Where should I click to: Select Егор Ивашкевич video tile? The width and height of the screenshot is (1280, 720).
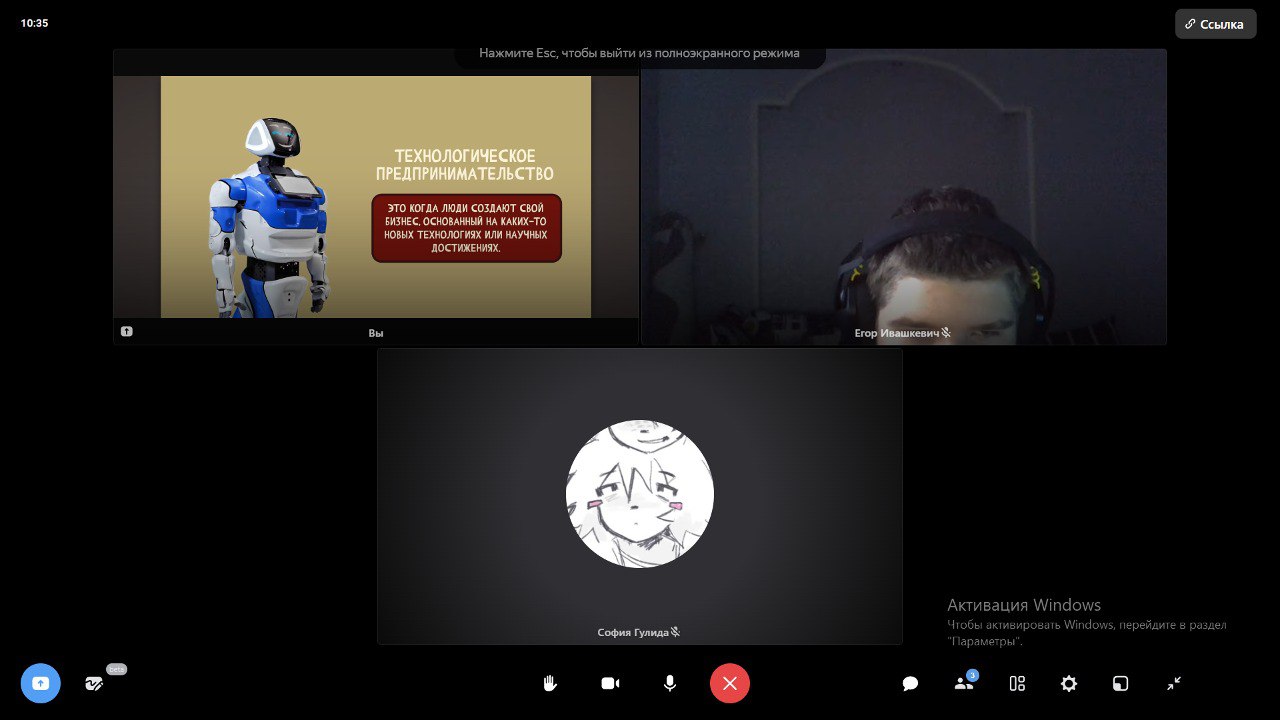904,197
